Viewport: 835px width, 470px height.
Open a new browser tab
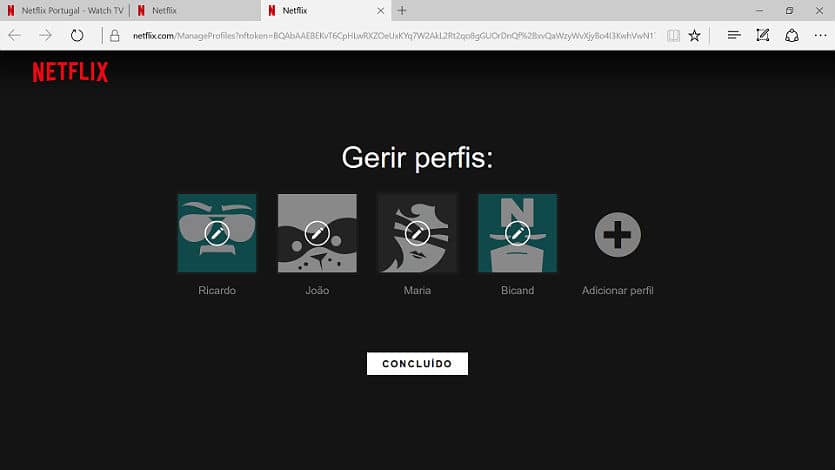(402, 10)
